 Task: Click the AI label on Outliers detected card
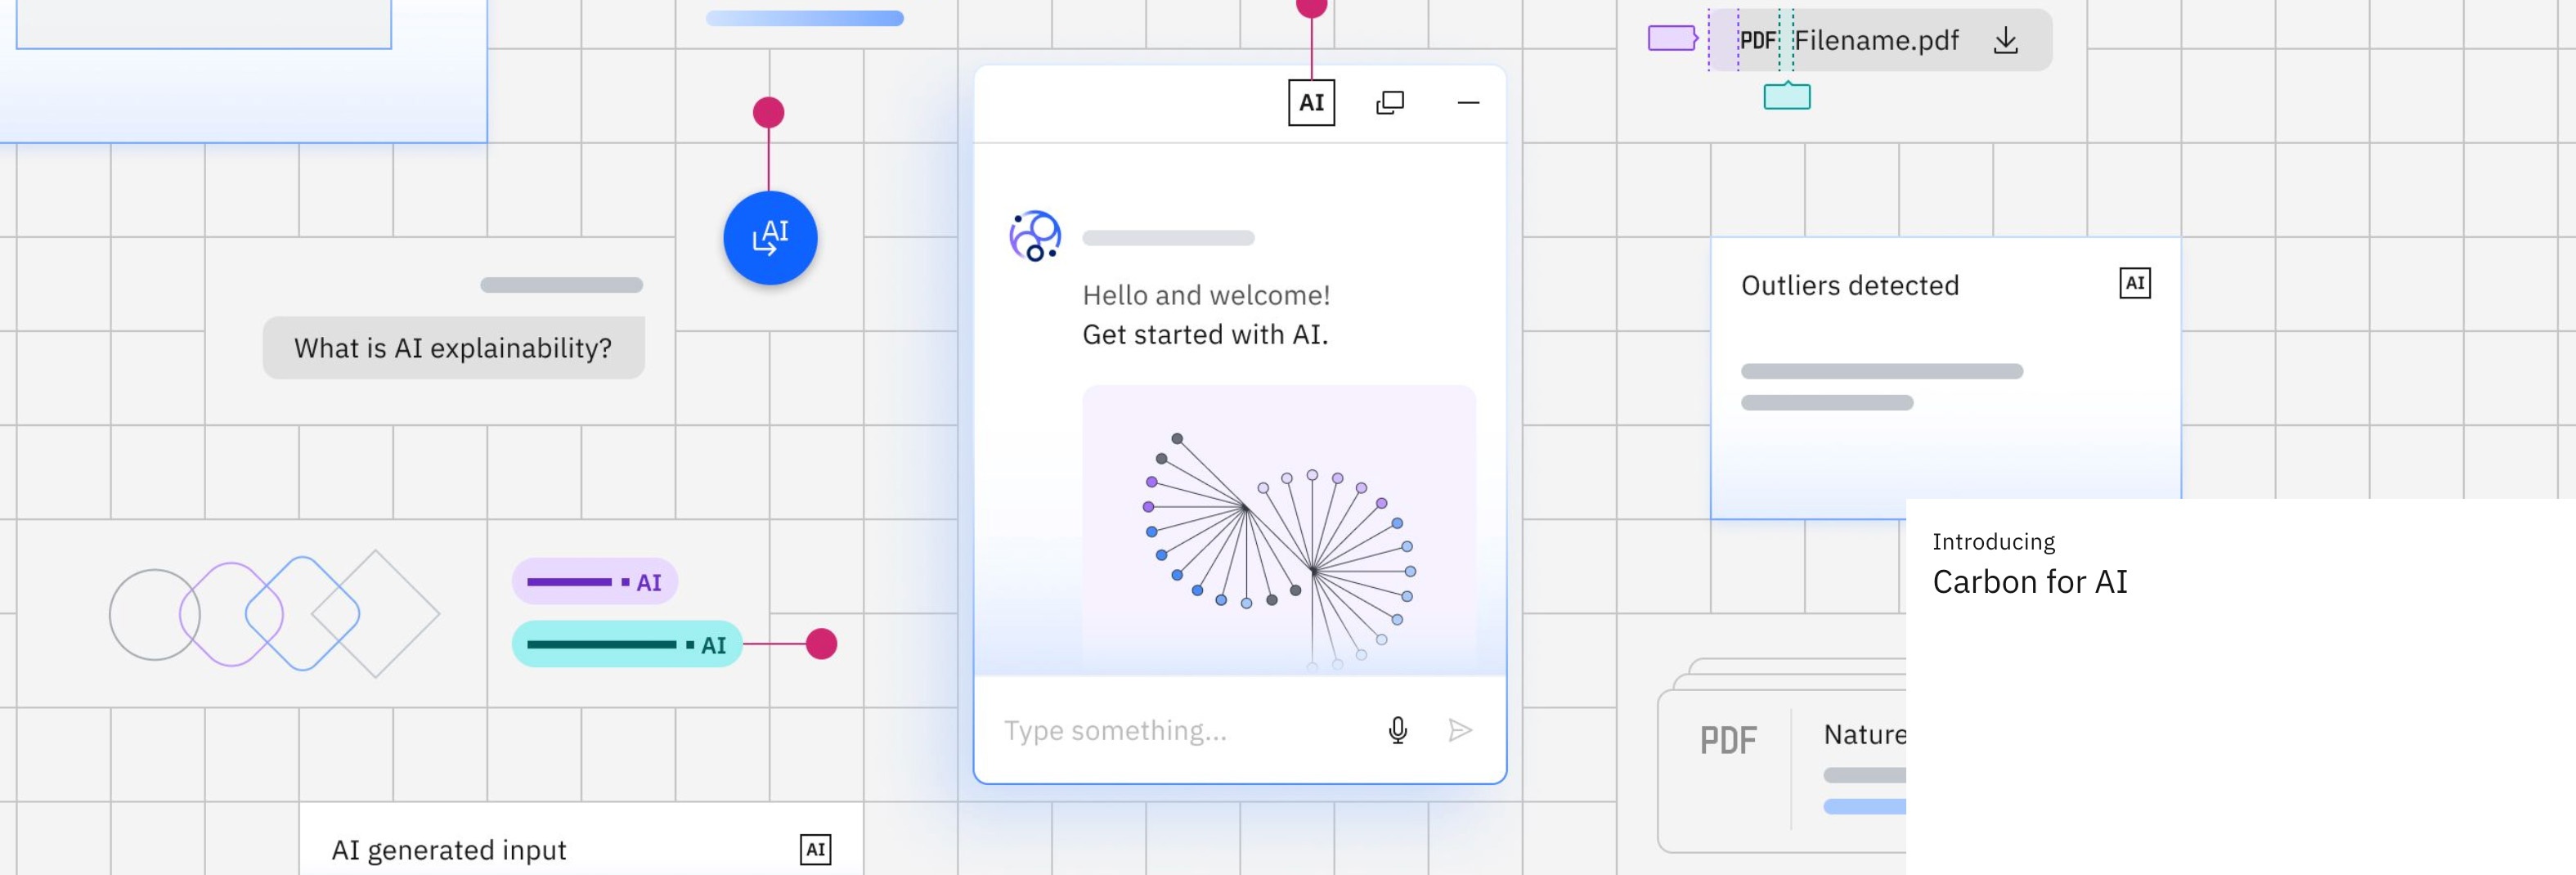pos(2135,283)
